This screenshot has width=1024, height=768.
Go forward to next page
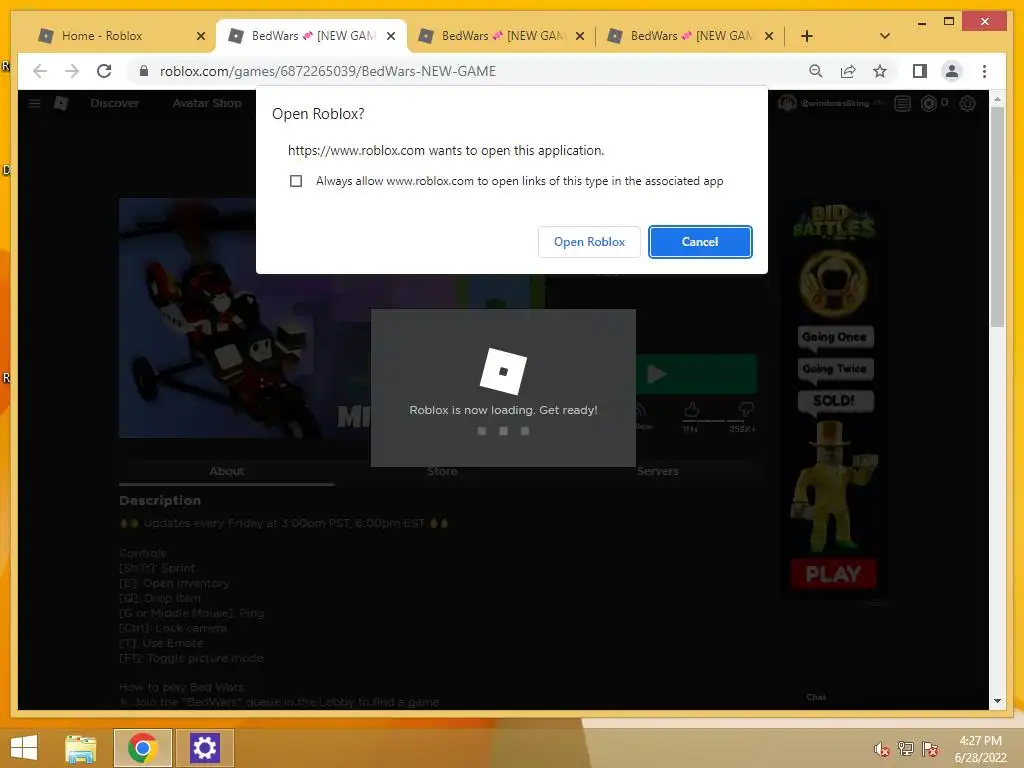click(72, 71)
